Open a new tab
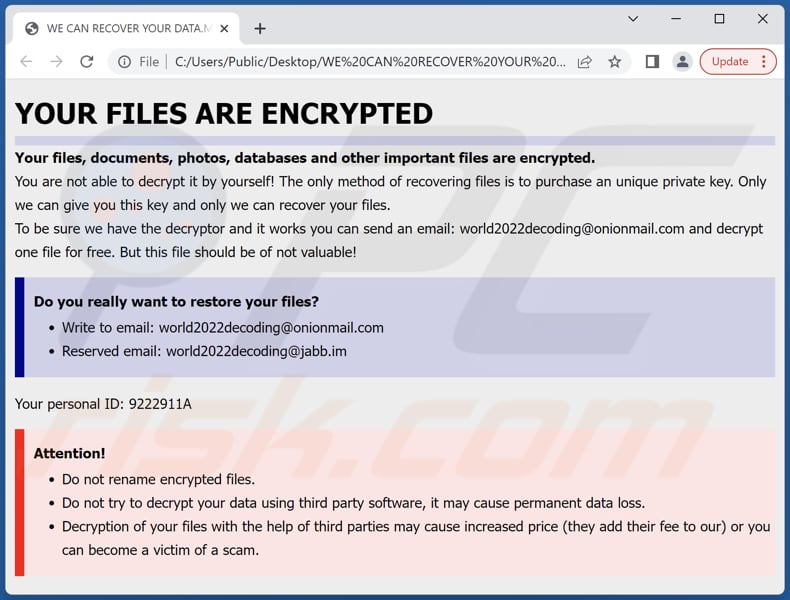The height and width of the screenshot is (600, 790). (x=260, y=28)
